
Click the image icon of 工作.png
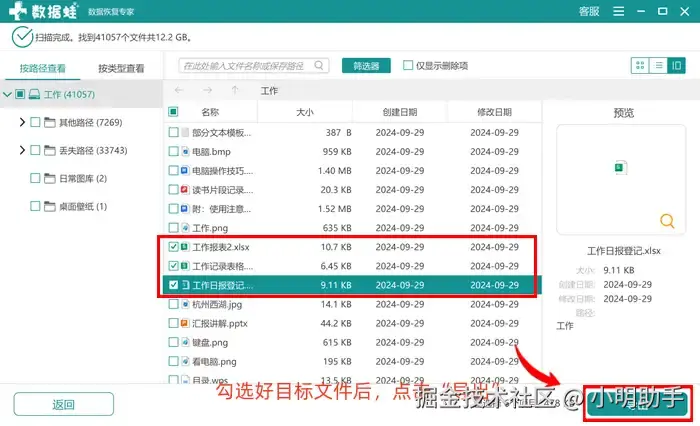click(x=185, y=228)
